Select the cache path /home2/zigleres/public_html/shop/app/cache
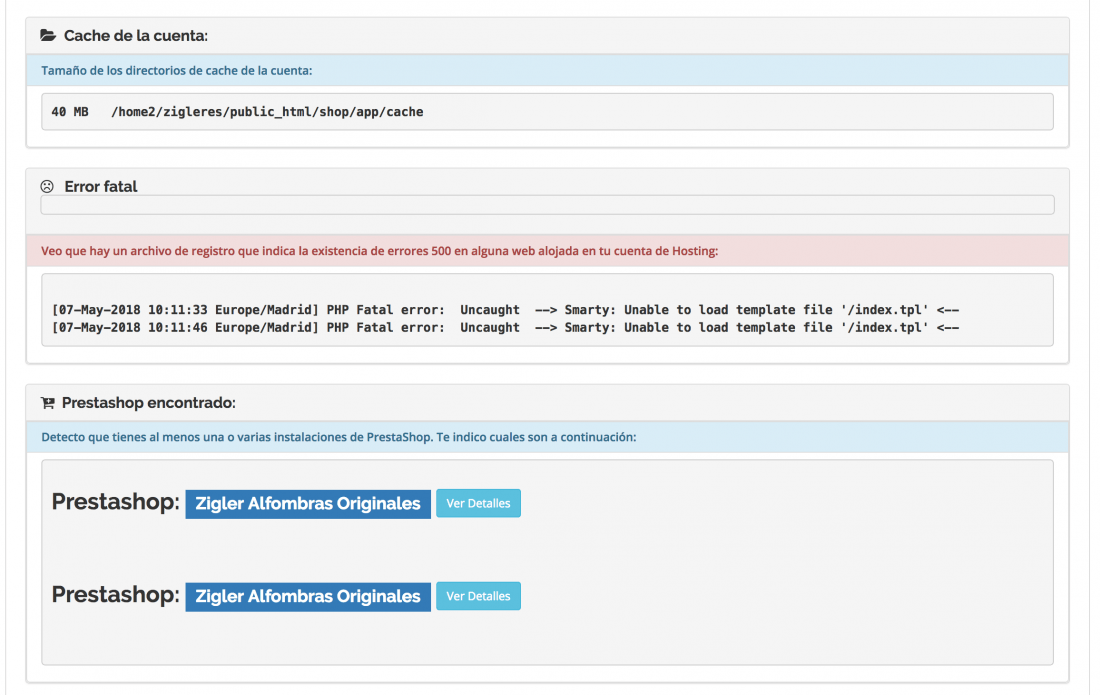The width and height of the screenshot is (1100, 695). [x=267, y=112]
